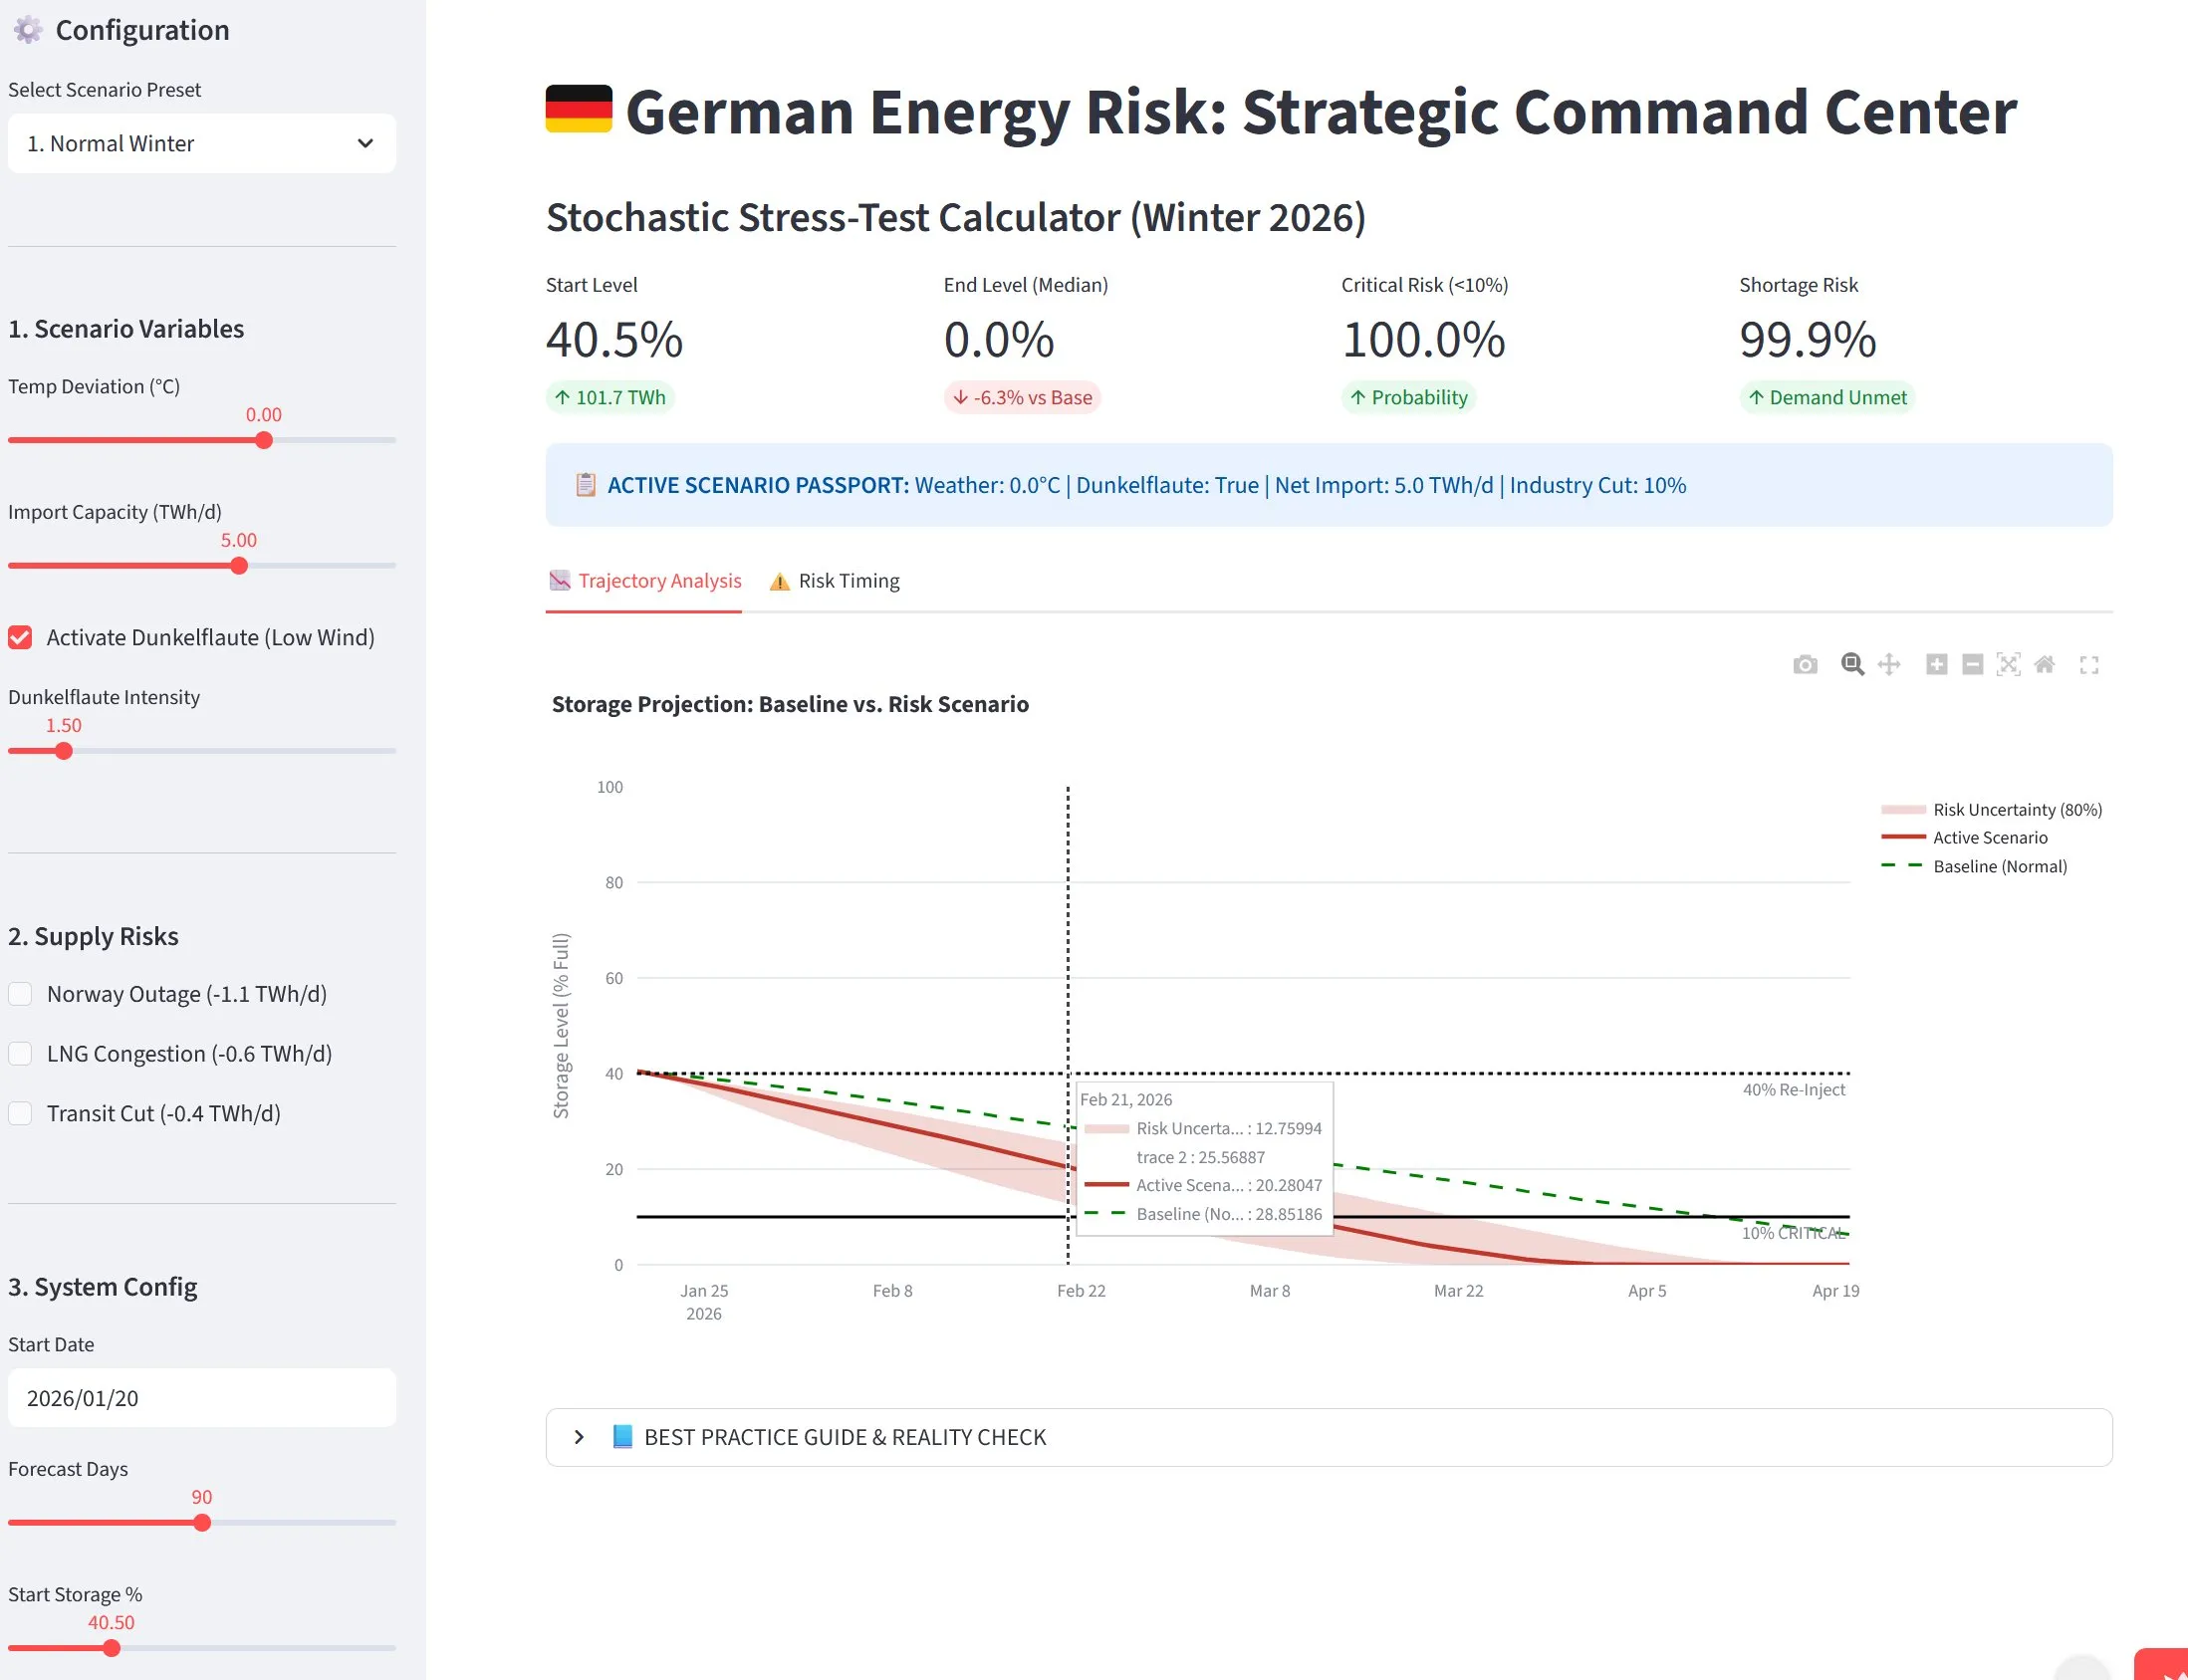The width and height of the screenshot is (2188, 1680).
Task: Click the Autoscale chart icon
Action: (2008, 665)
